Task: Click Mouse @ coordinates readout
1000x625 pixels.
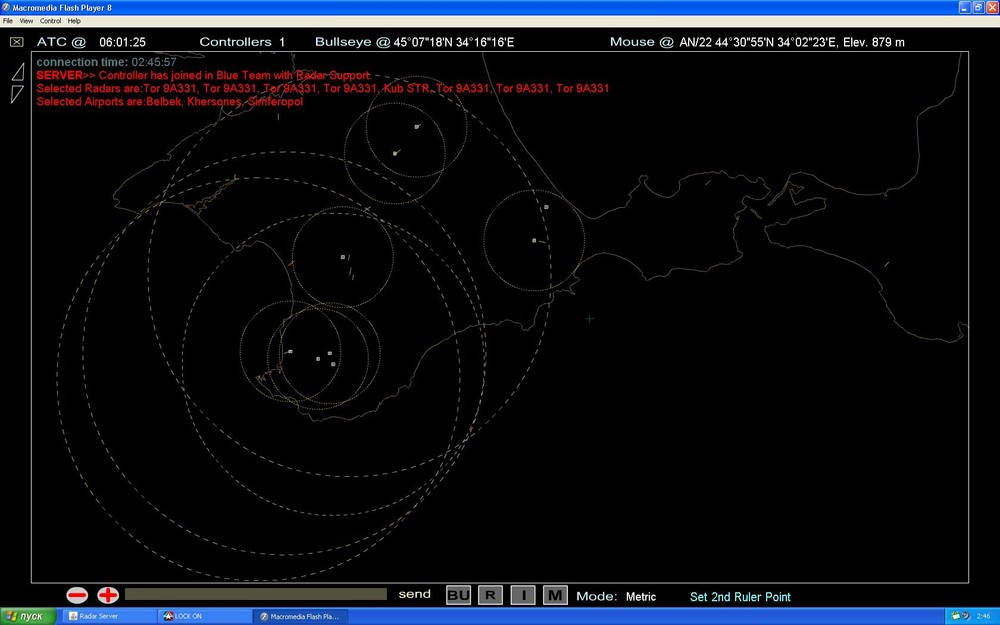Action: 757,42
